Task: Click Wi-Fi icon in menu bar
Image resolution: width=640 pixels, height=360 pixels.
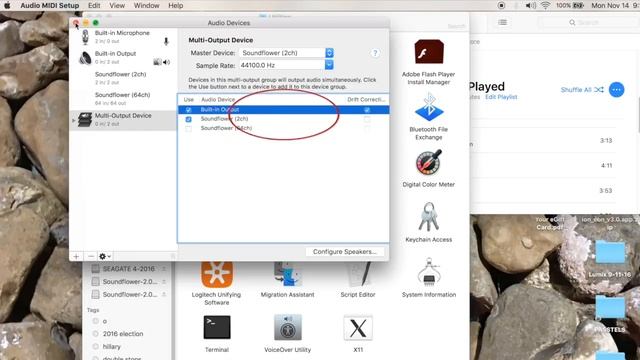Action: point(545,6)
